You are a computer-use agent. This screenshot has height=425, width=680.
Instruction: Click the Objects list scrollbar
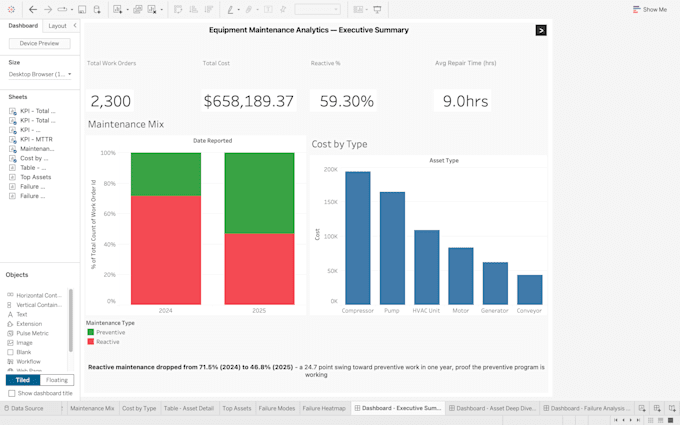[x=71, y=320]
